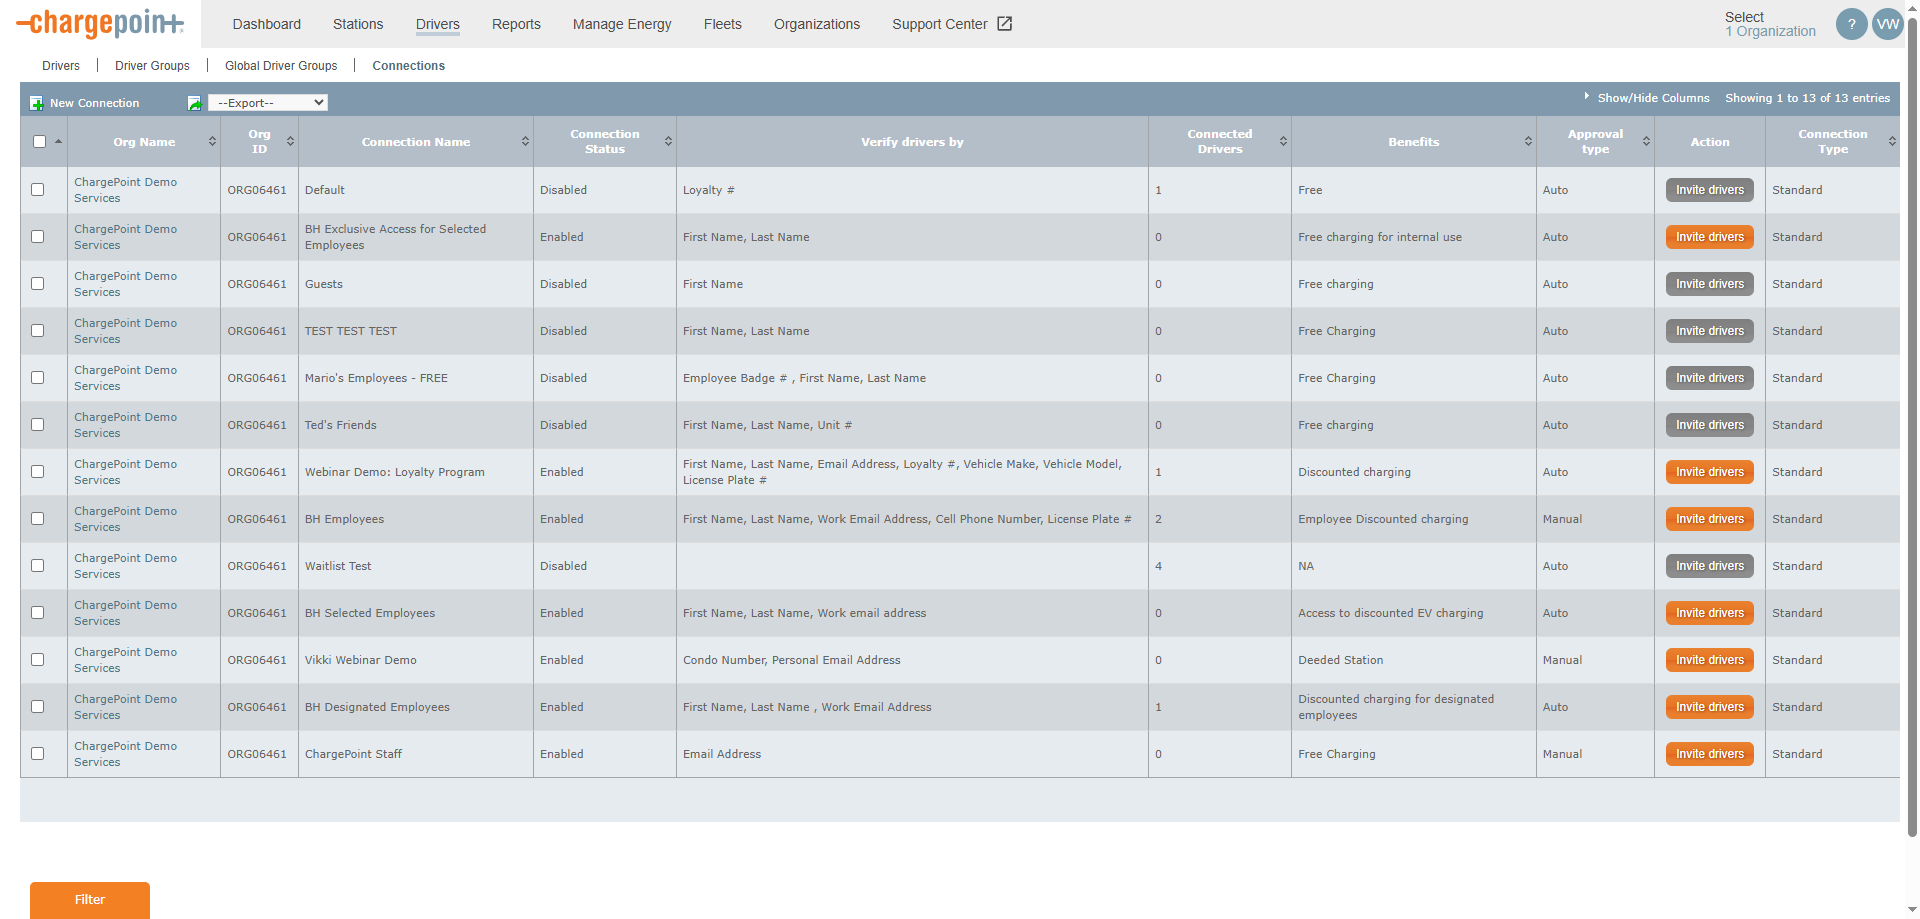Open the Stations menu

click(x=358, y=24)
